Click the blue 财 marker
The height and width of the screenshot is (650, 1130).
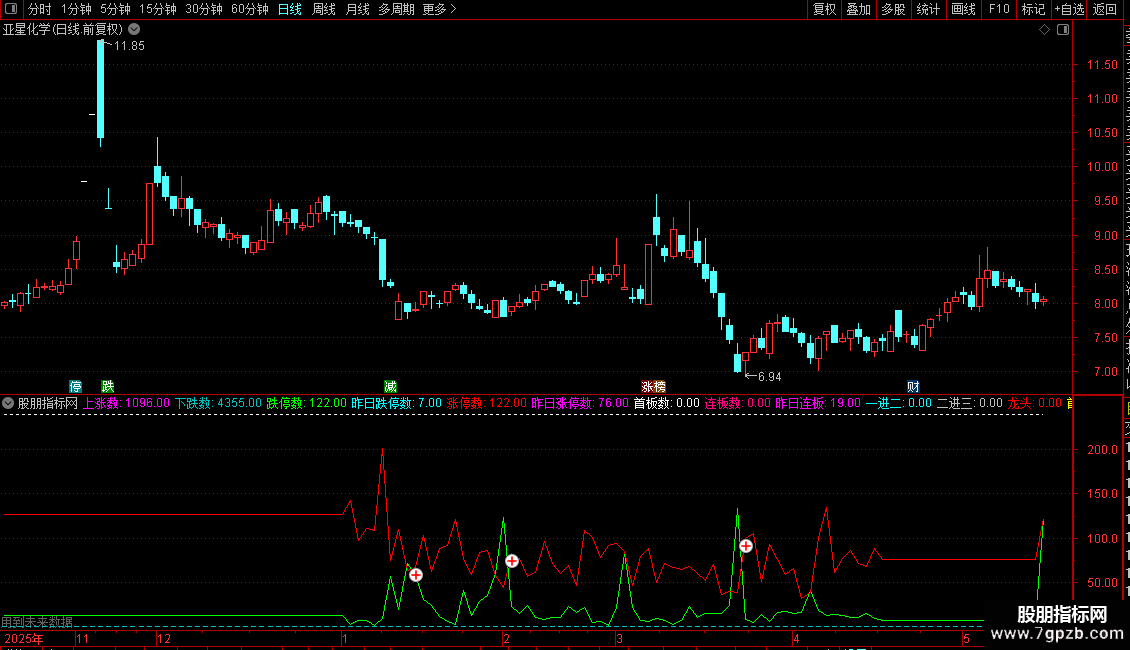(913, 387)
